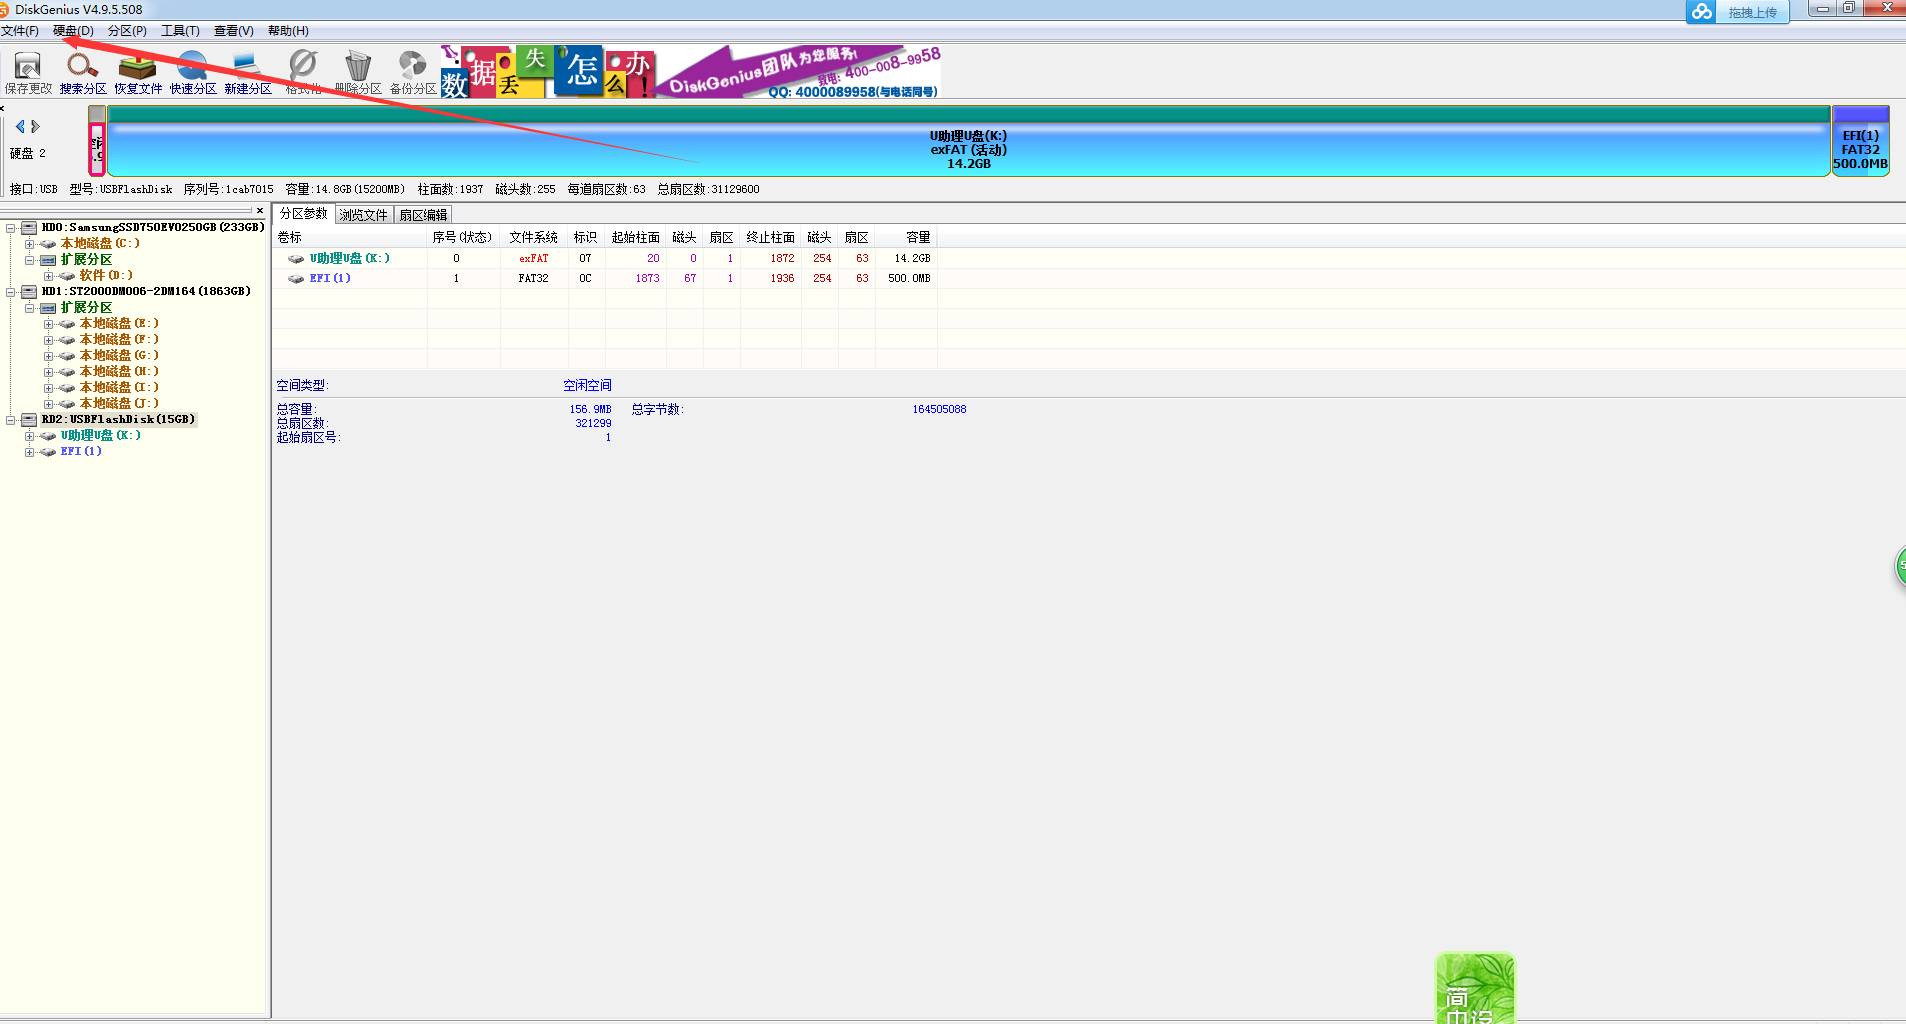Click the 备份分区 backup partition icon
Viewport: 1906px width, 1024px height.
point(413,72)
